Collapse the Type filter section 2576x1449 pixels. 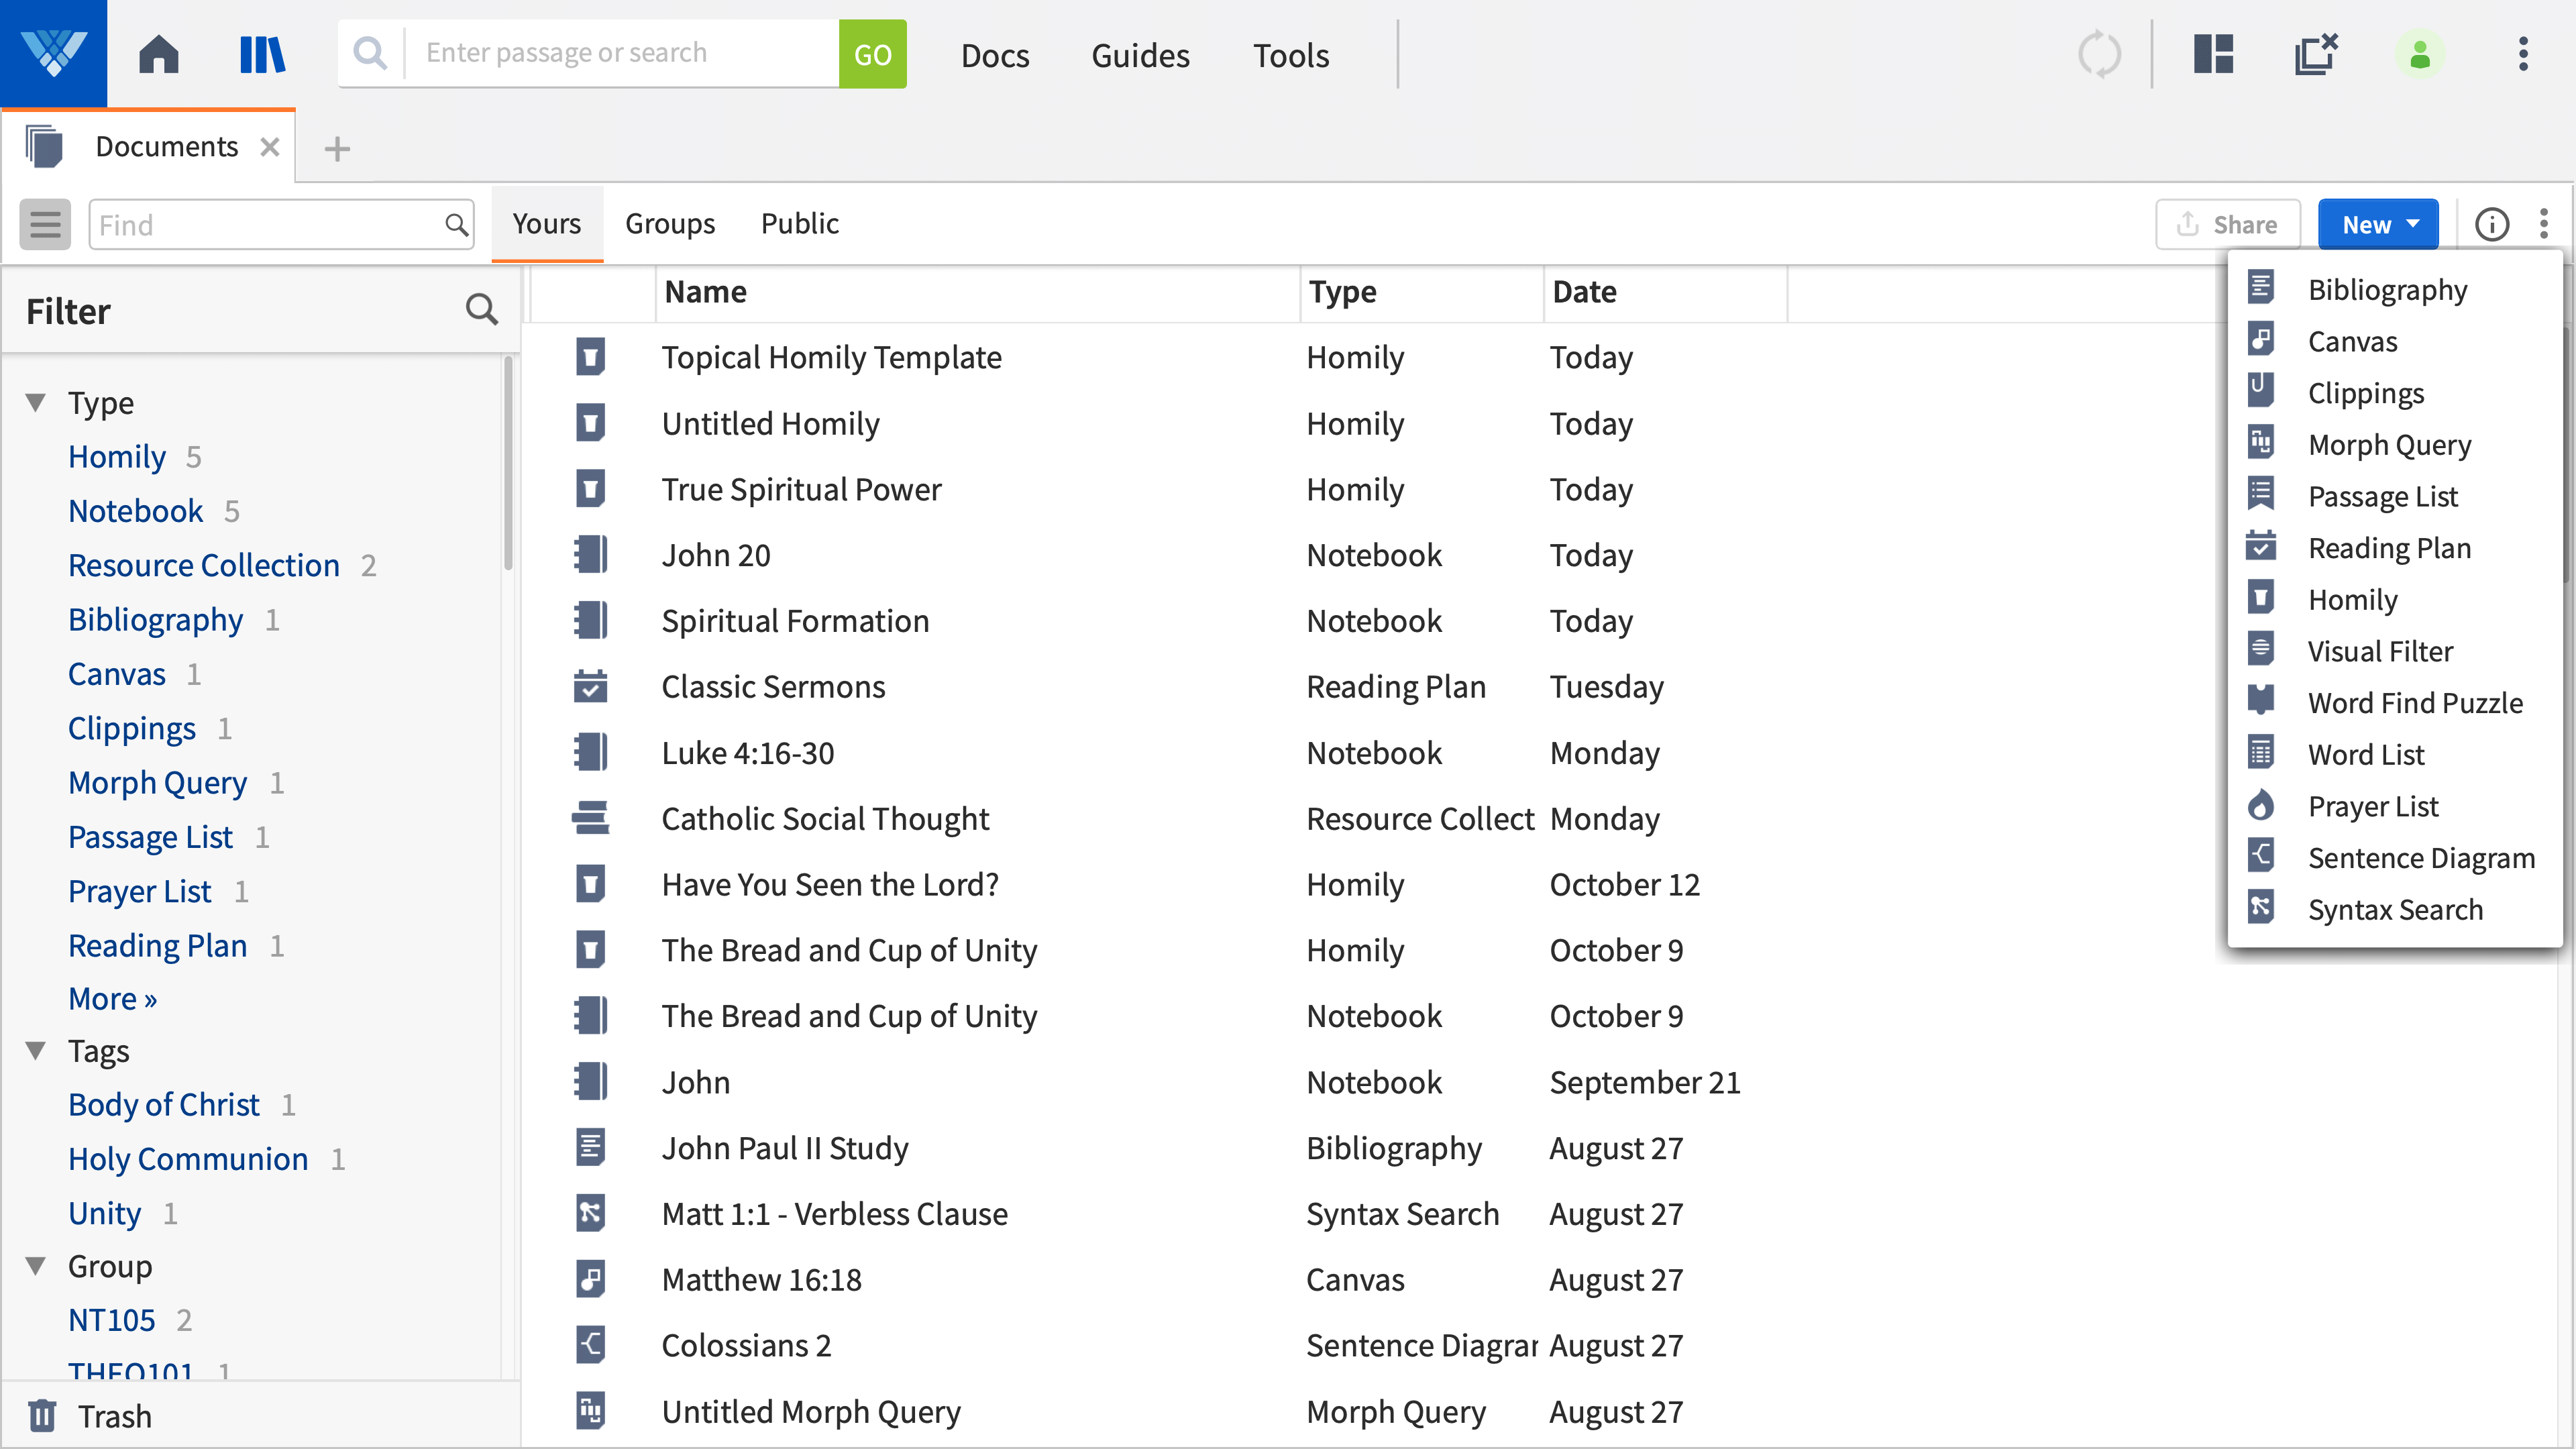(x=36, y=401)
